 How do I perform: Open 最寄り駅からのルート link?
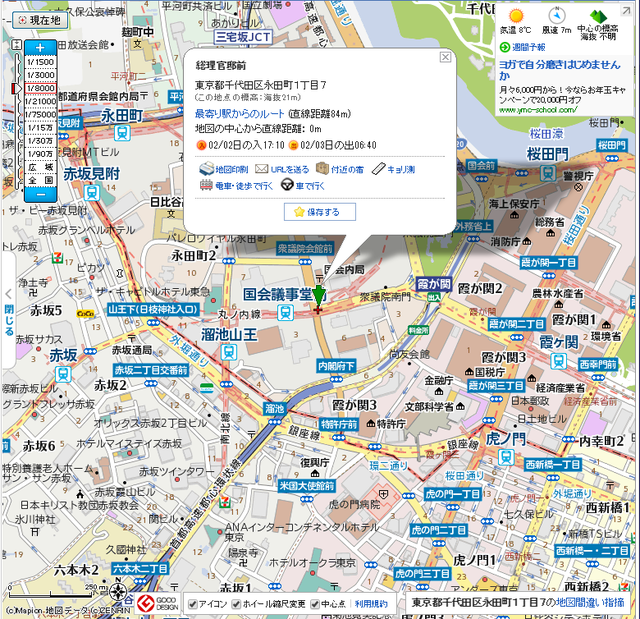point(240,113)
